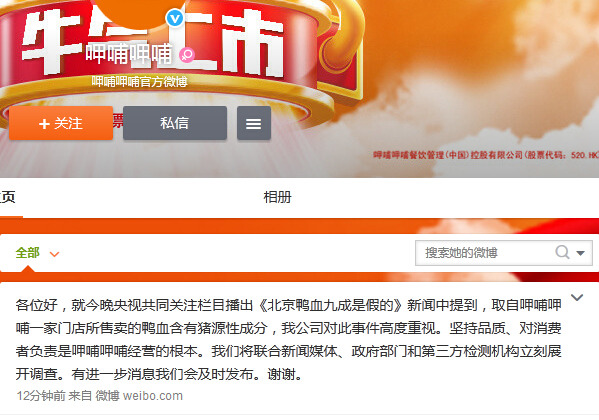Click the 私信 private message button

click(x=175, y=123)
